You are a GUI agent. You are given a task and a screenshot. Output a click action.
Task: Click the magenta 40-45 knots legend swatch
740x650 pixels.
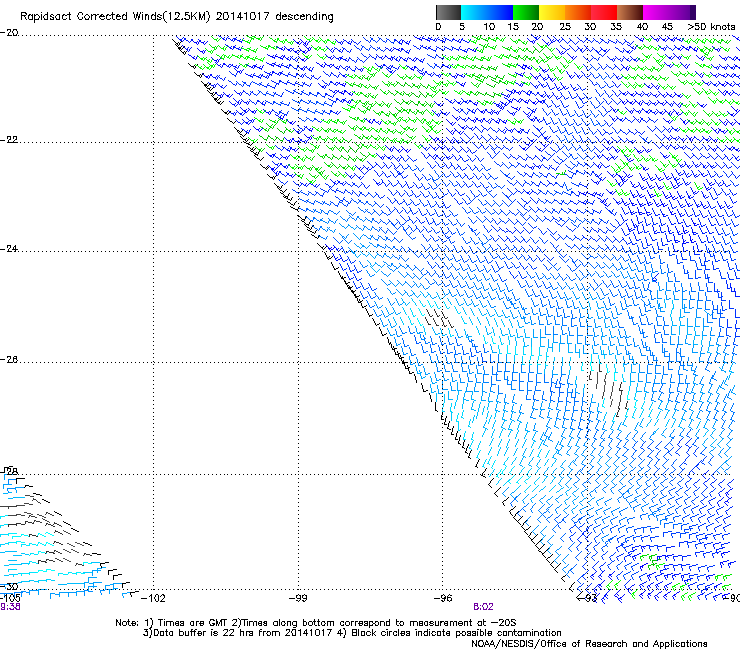click(x=656, y=12)
